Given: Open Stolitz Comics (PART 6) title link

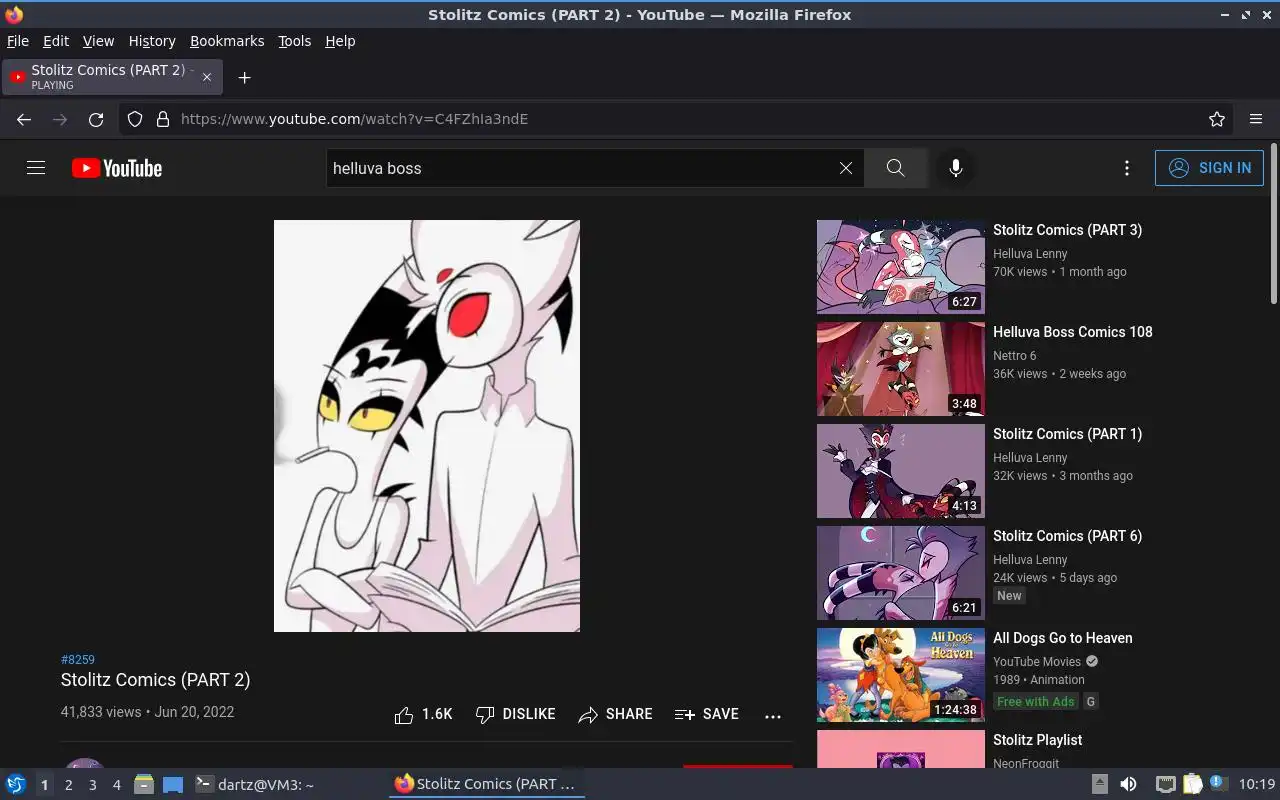Looking at the screenshot, I should click(1067, 536).
